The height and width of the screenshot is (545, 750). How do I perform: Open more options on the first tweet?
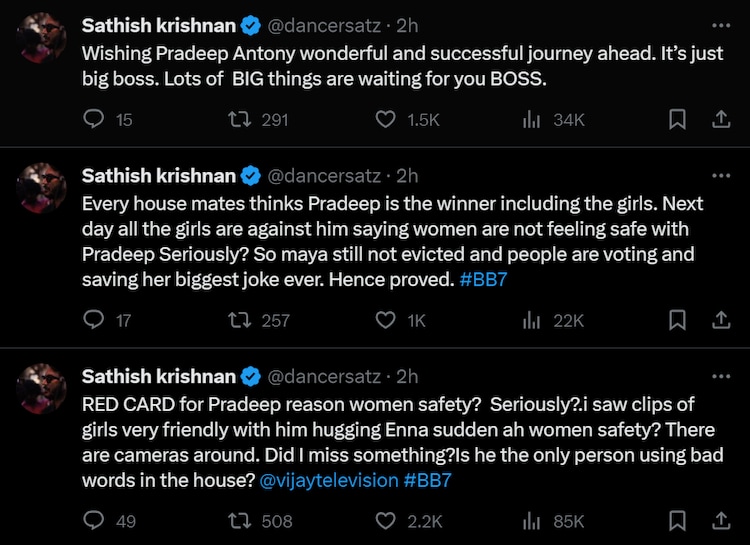pyautogui.click(x=720, y=23)
